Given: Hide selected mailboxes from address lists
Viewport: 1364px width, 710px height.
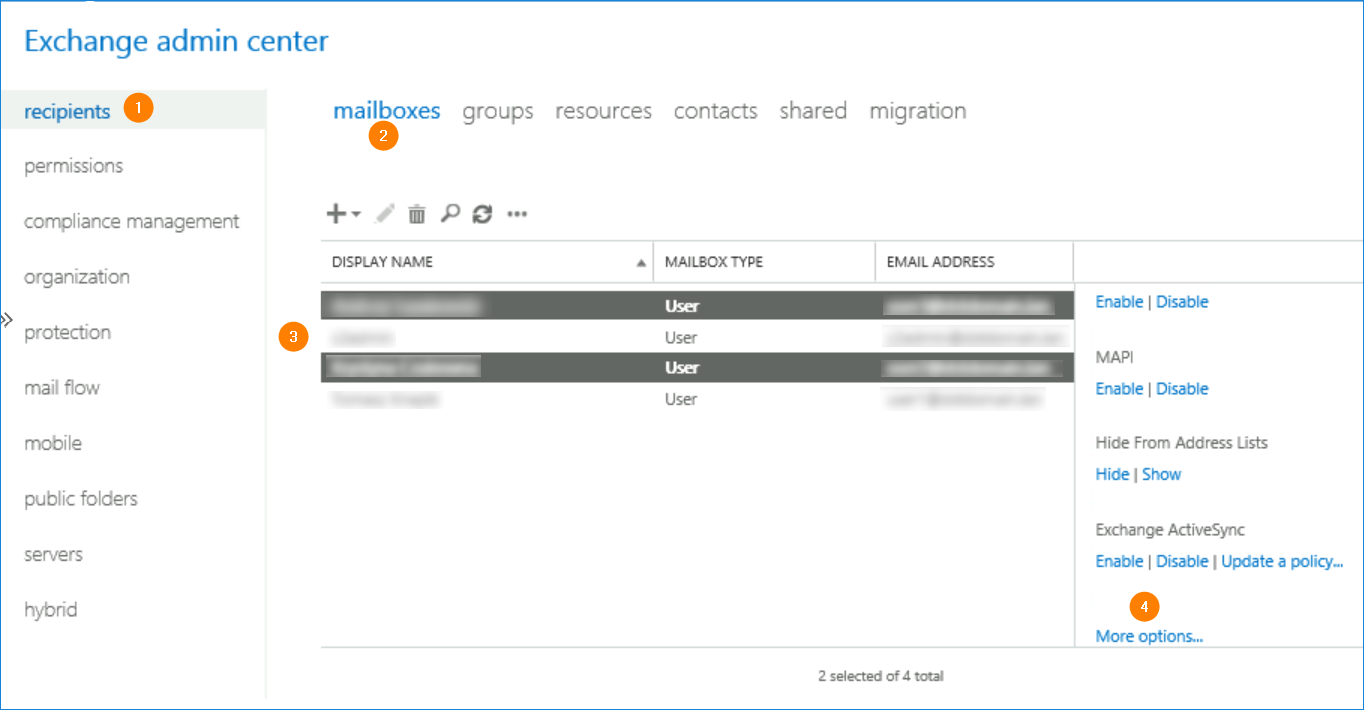Looking at the screenshot, I should point(1111,473).
